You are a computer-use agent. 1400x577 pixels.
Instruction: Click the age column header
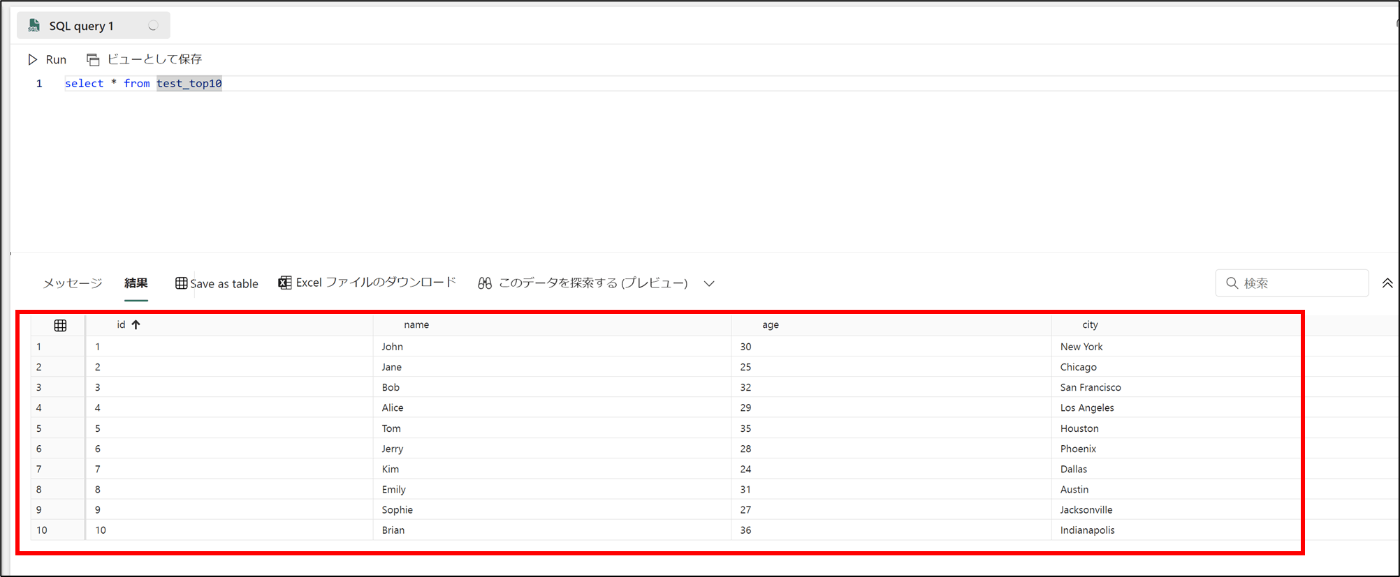[891, 325]
